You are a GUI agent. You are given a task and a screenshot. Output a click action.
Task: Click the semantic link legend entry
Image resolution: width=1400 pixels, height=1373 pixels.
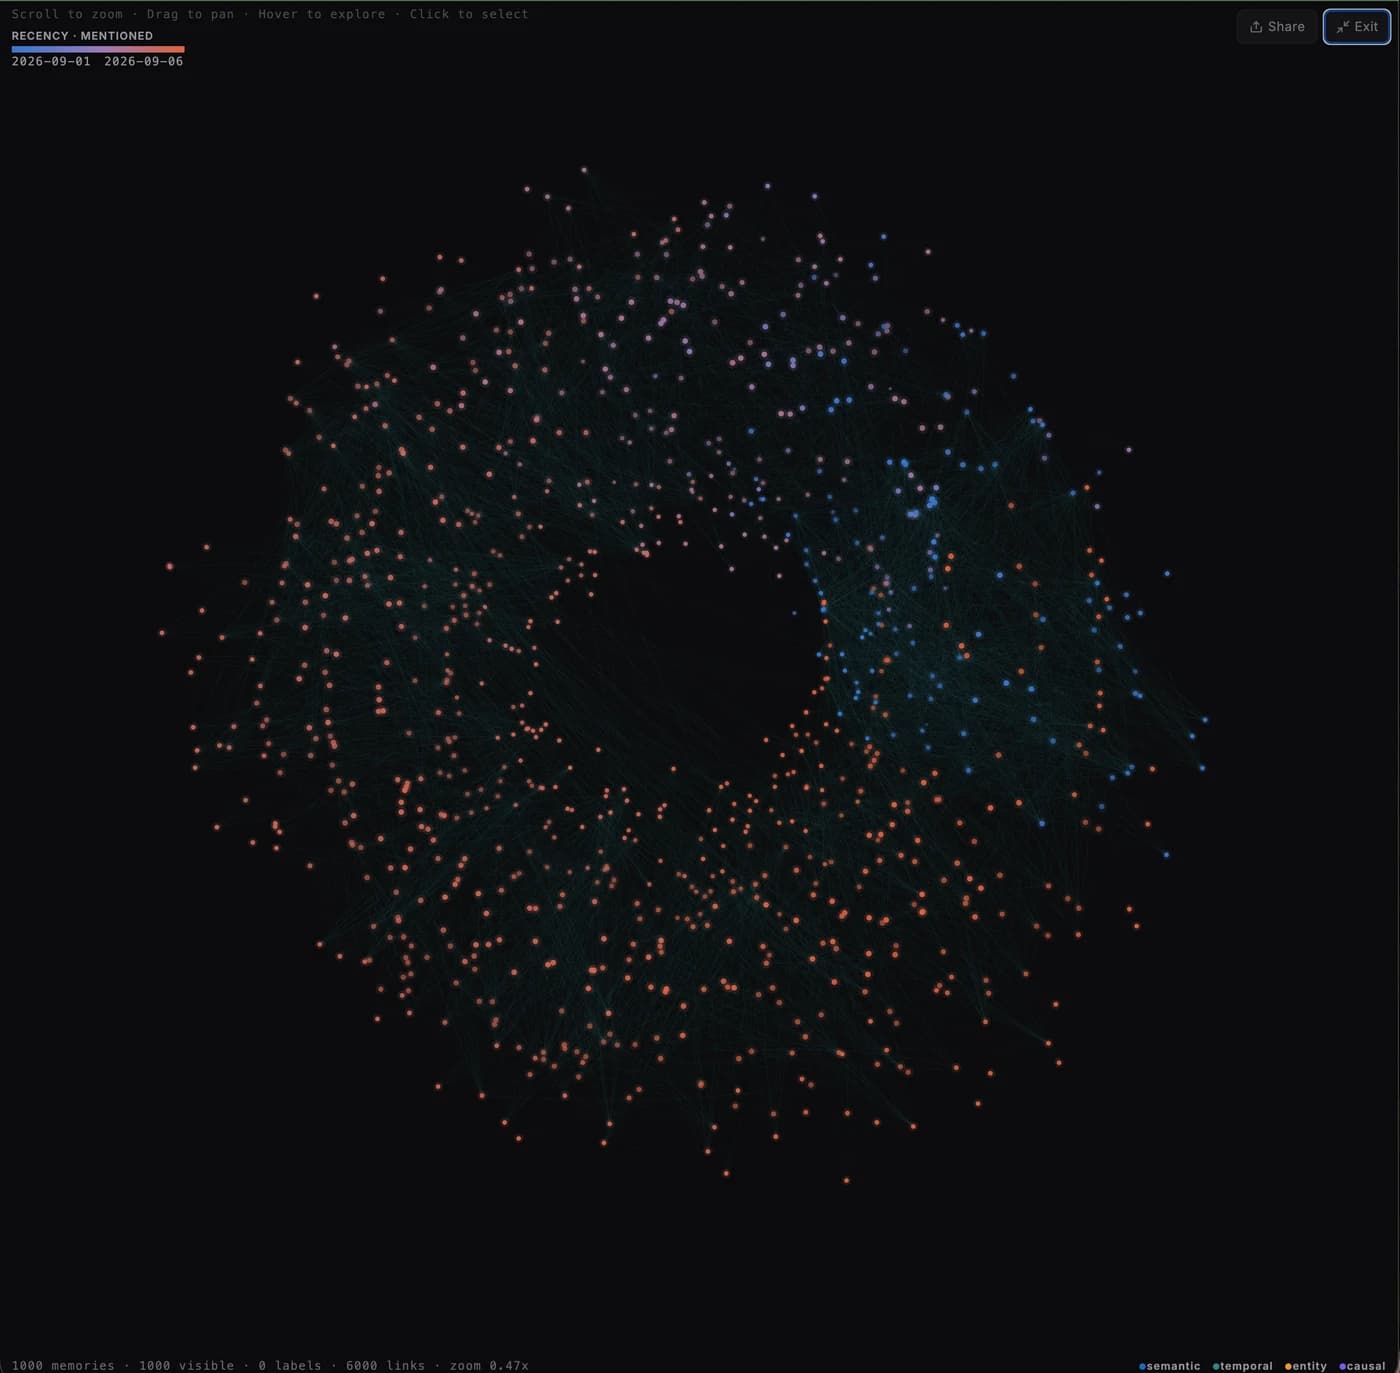1170,1366
